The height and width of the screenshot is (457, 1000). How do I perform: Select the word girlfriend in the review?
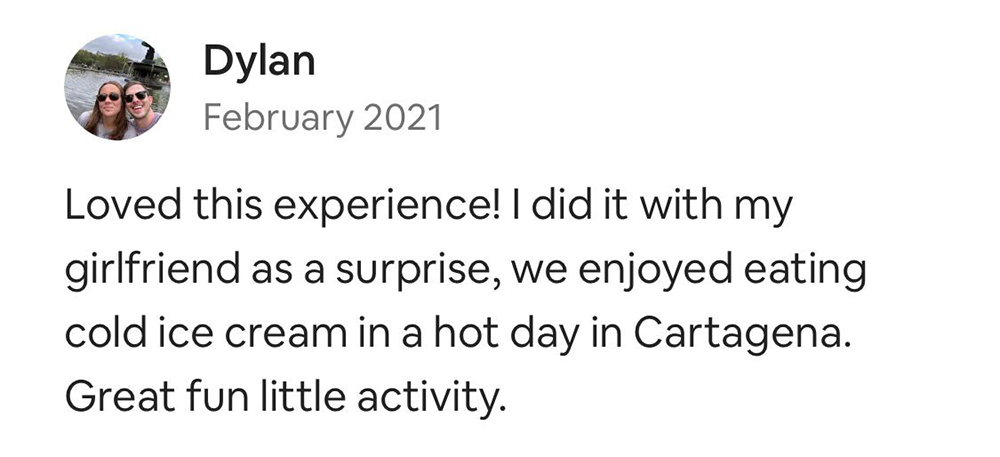pyautogui.click(x=152, y=270)
